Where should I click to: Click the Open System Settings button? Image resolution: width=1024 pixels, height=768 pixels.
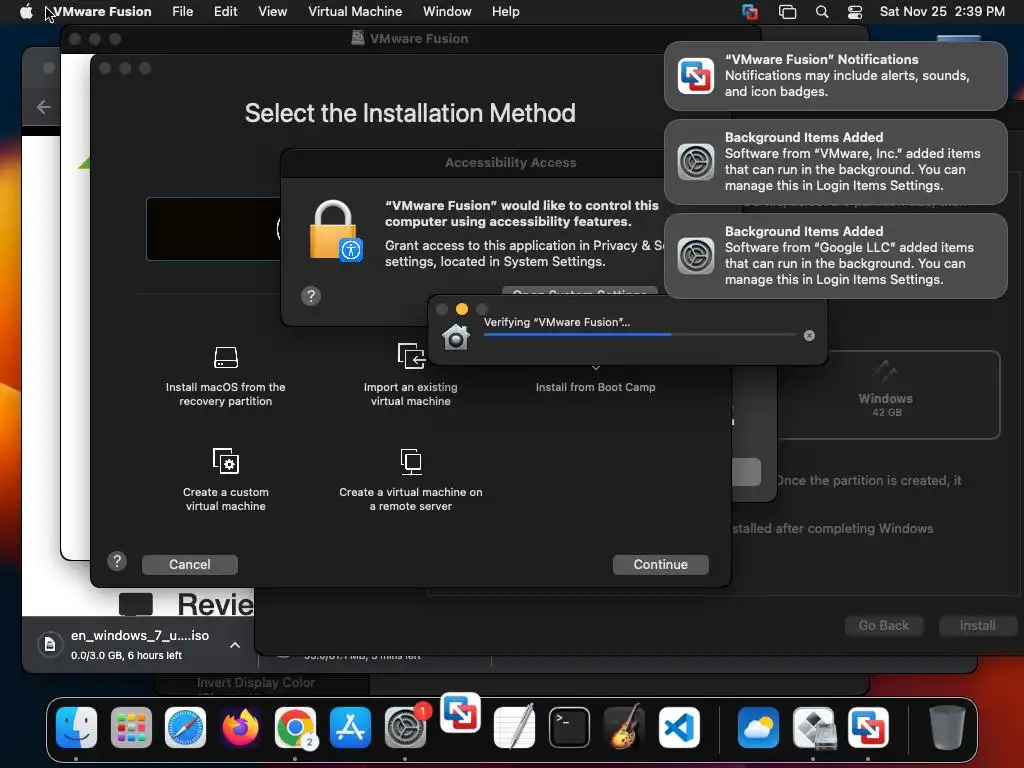tap(580, 292)
